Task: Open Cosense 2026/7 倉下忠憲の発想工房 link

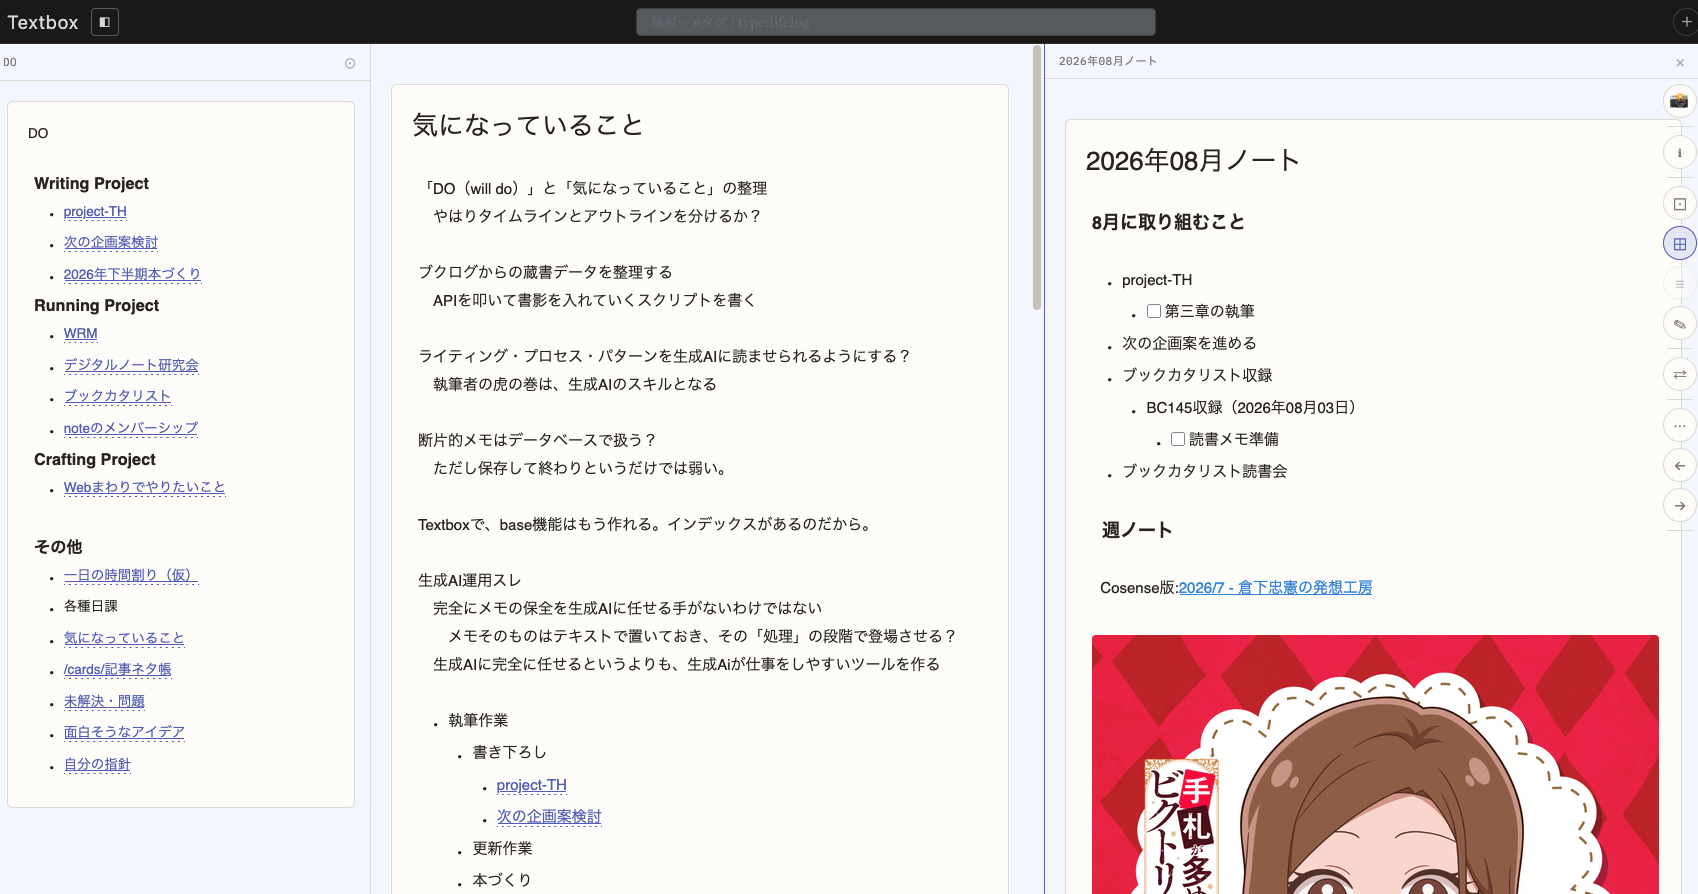Action: (1275, 588)
